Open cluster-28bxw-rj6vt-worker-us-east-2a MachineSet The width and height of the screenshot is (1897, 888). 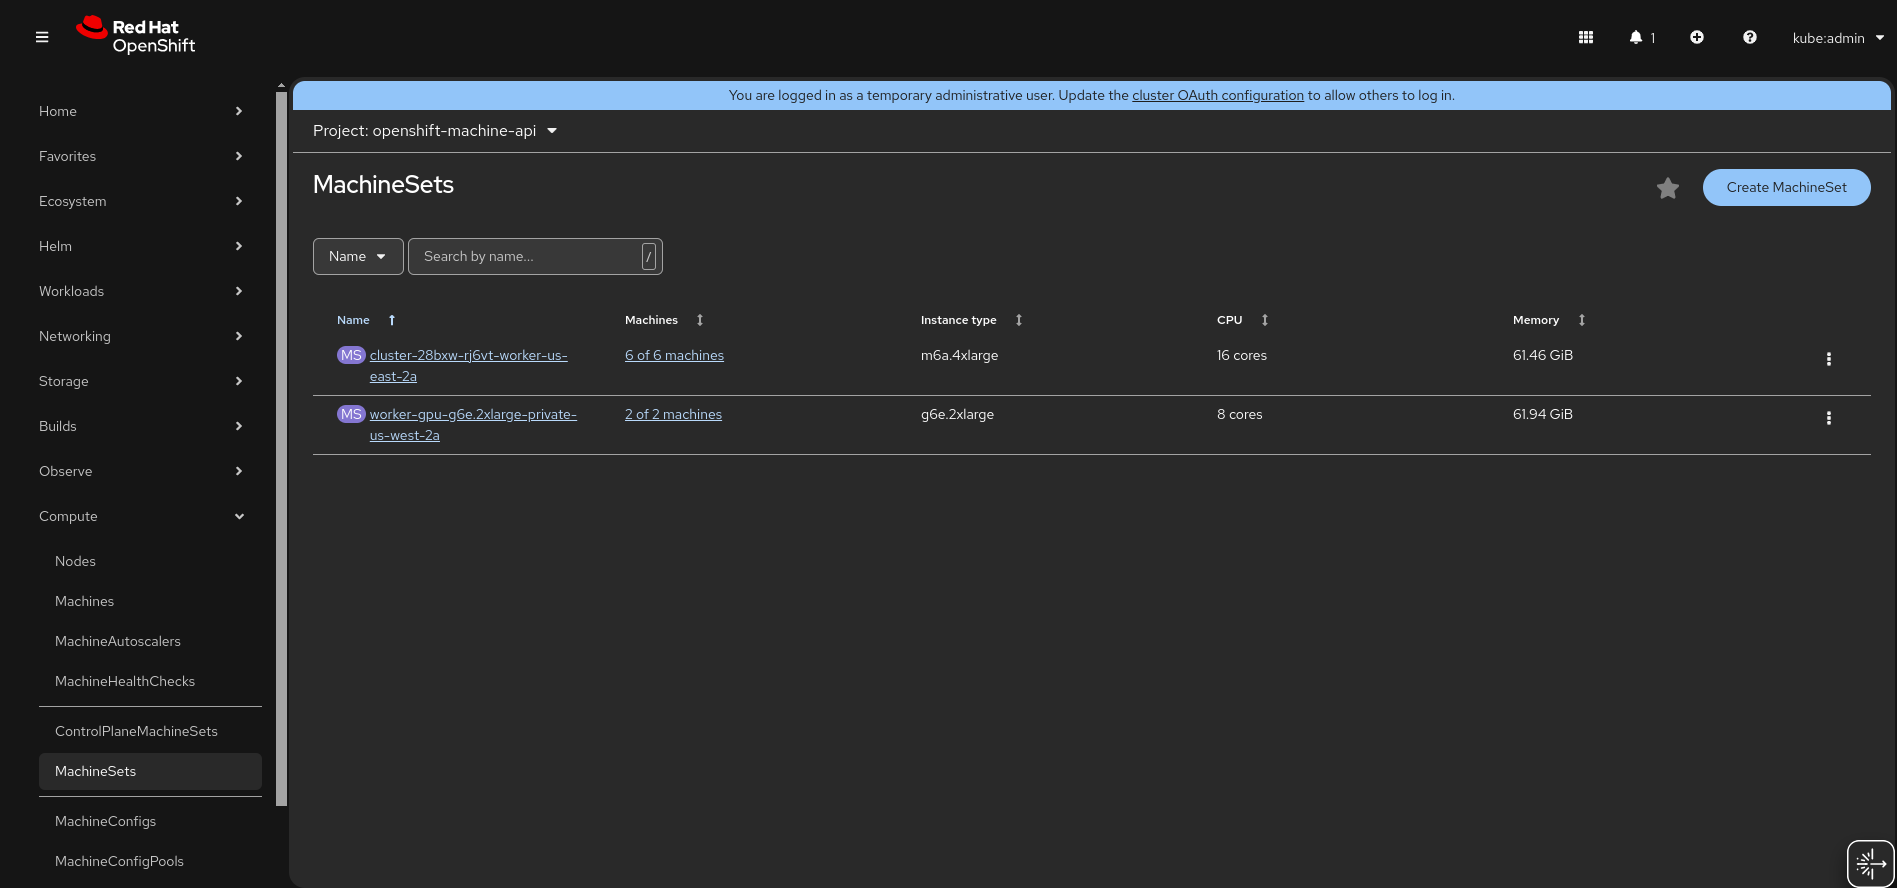point(468,366)
